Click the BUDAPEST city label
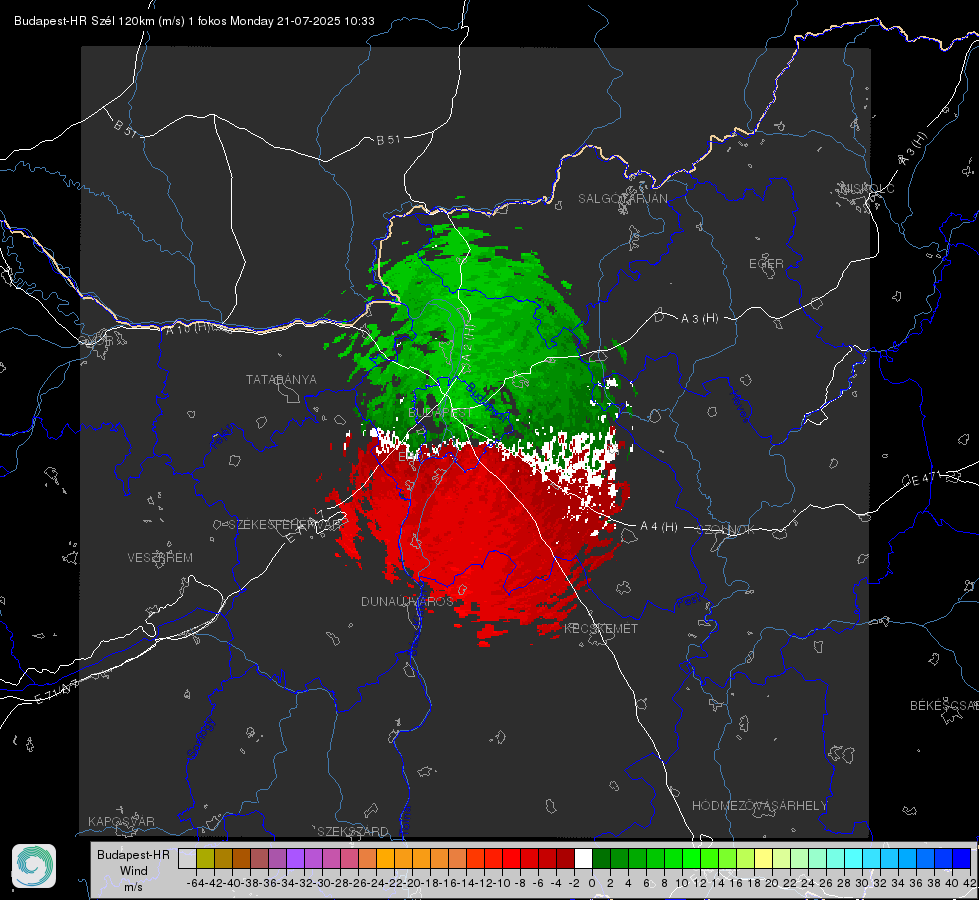The height and width of the screenshot is (900, 979). tap(440, 413)
